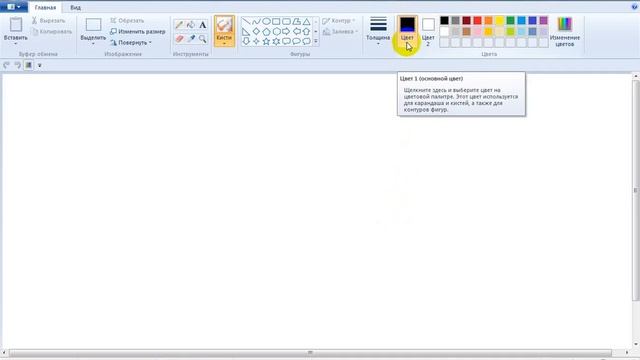
Task: Pick the red palette swatch
Action: coord(478,20)
